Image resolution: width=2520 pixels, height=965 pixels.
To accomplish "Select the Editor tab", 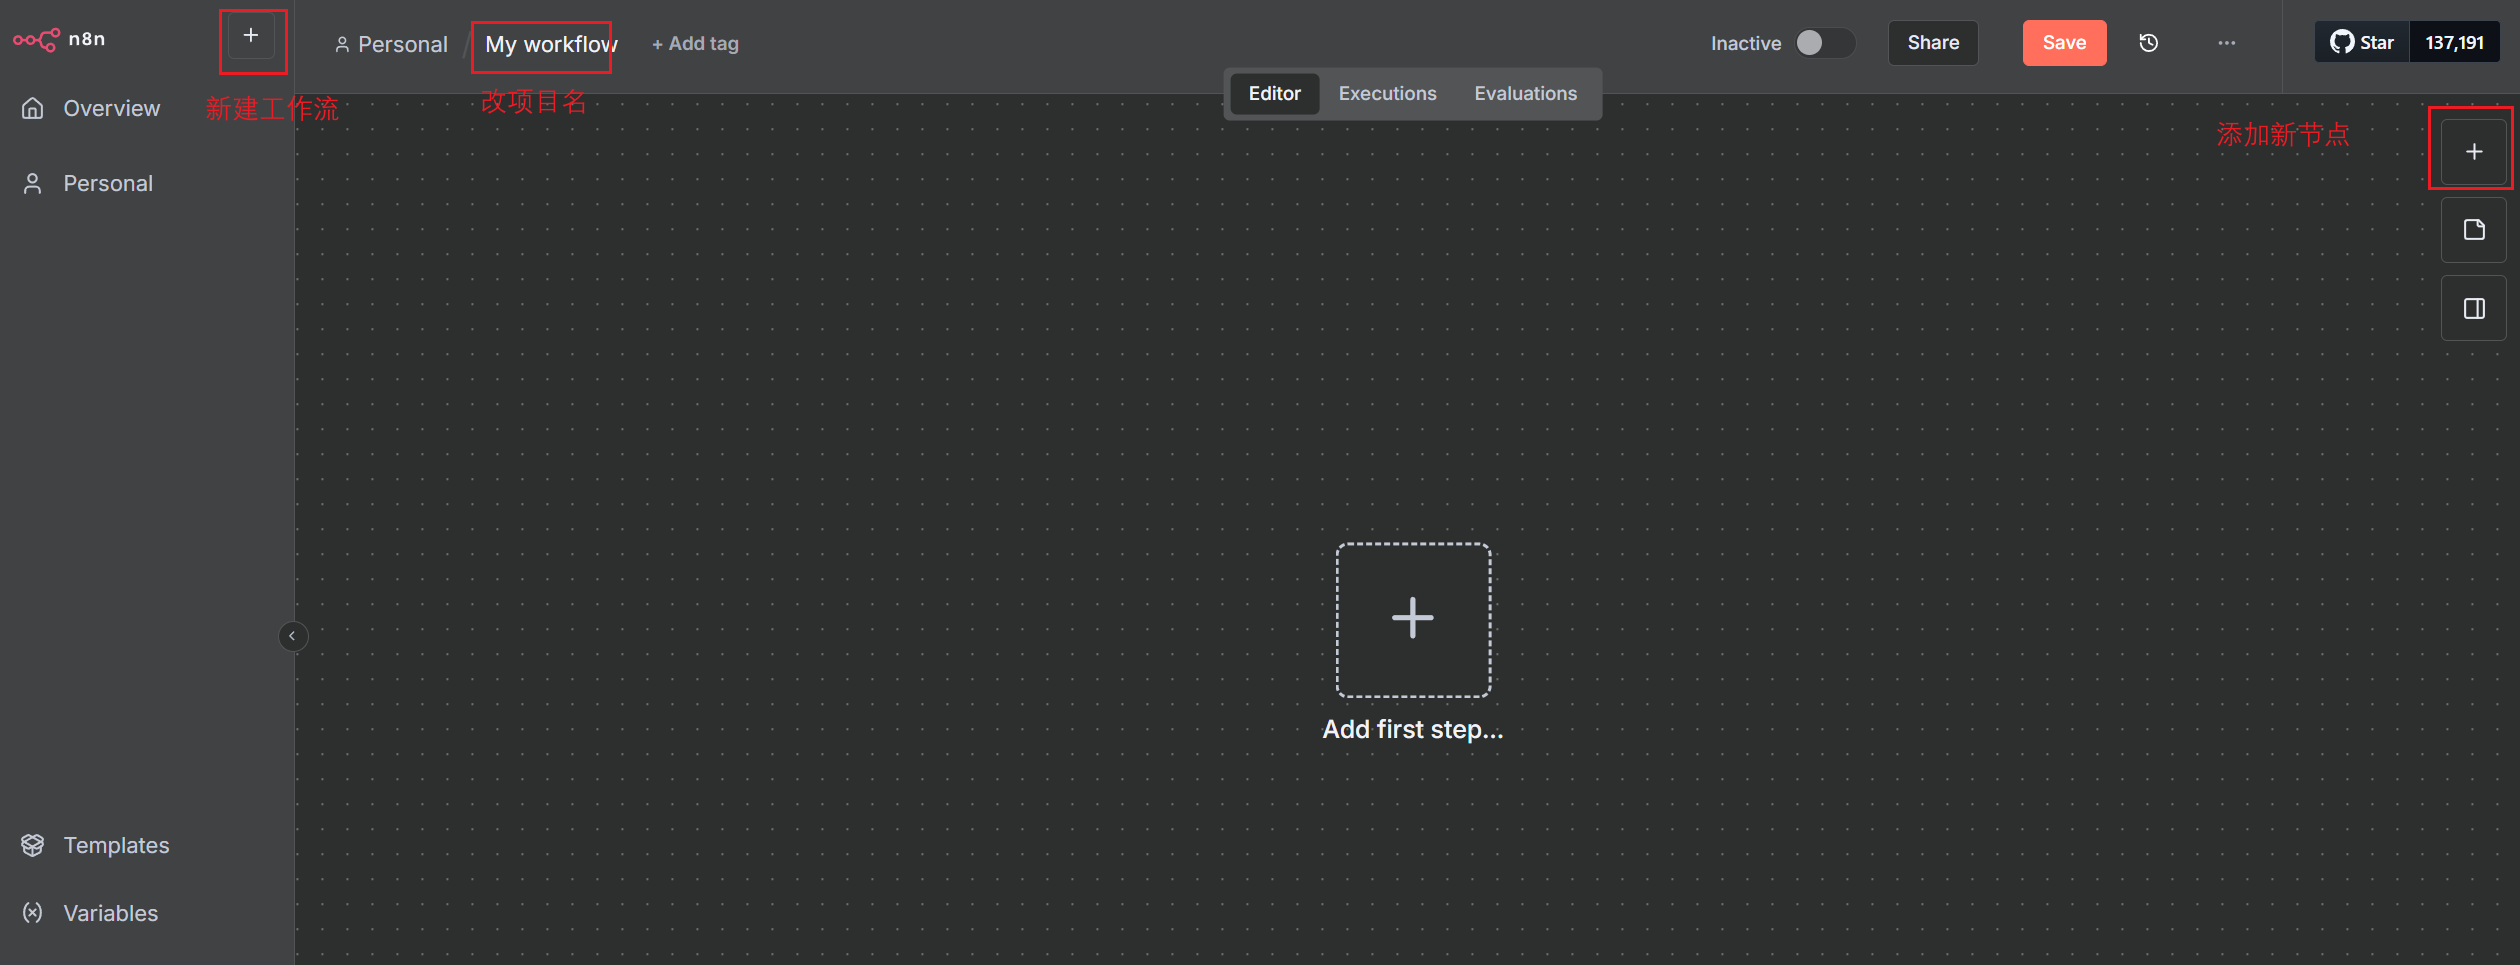I will click(x=1274, y=94).
